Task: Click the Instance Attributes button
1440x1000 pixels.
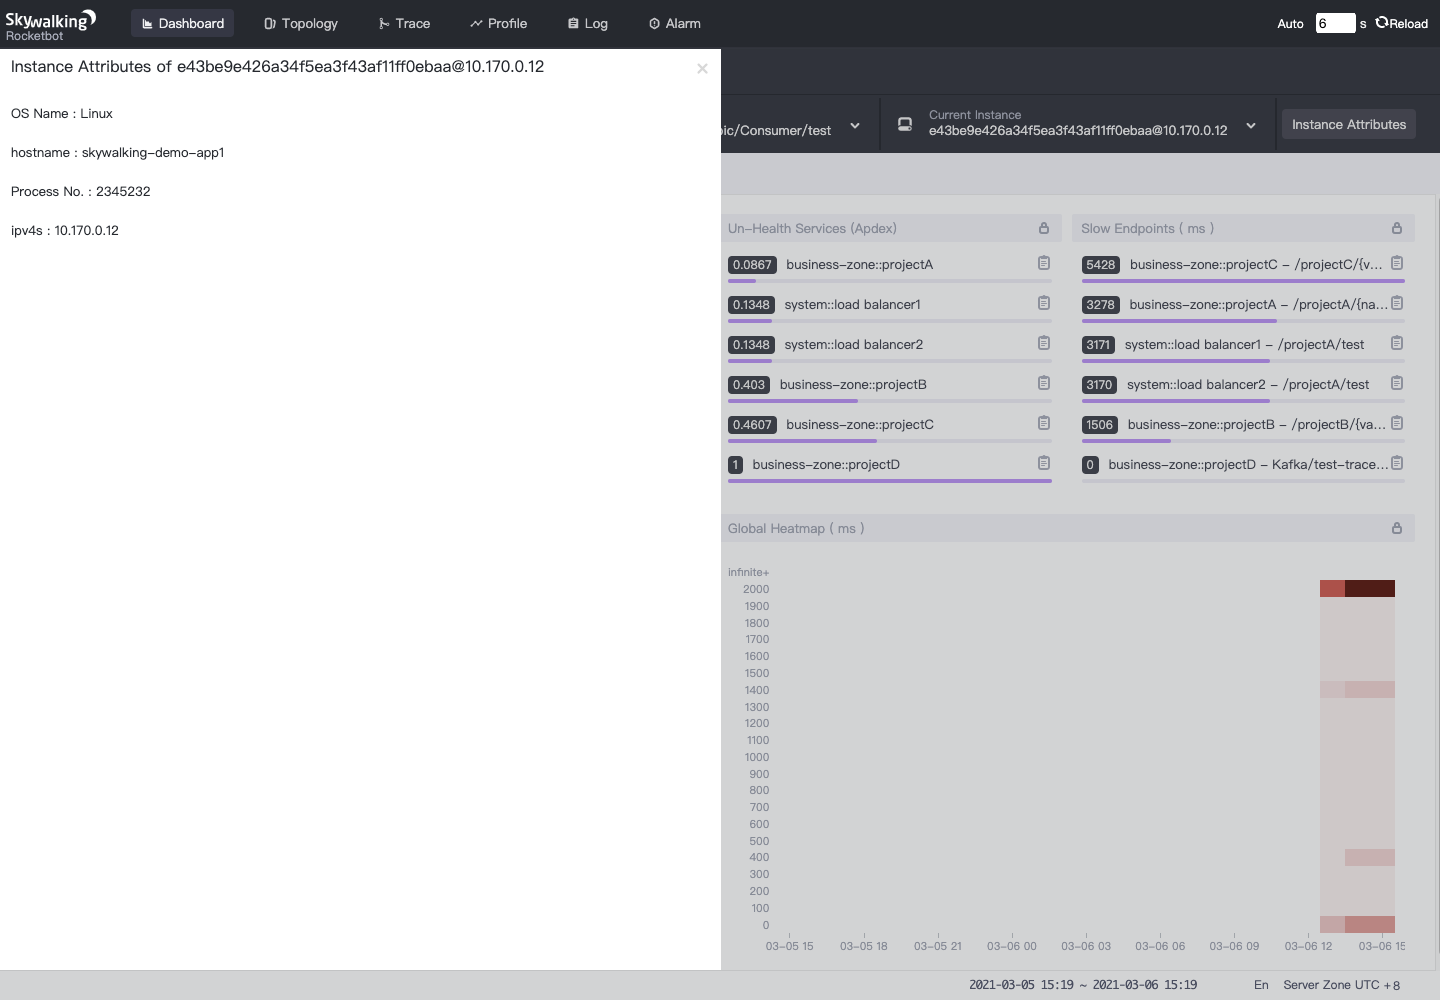Action: click(1348, 124)
